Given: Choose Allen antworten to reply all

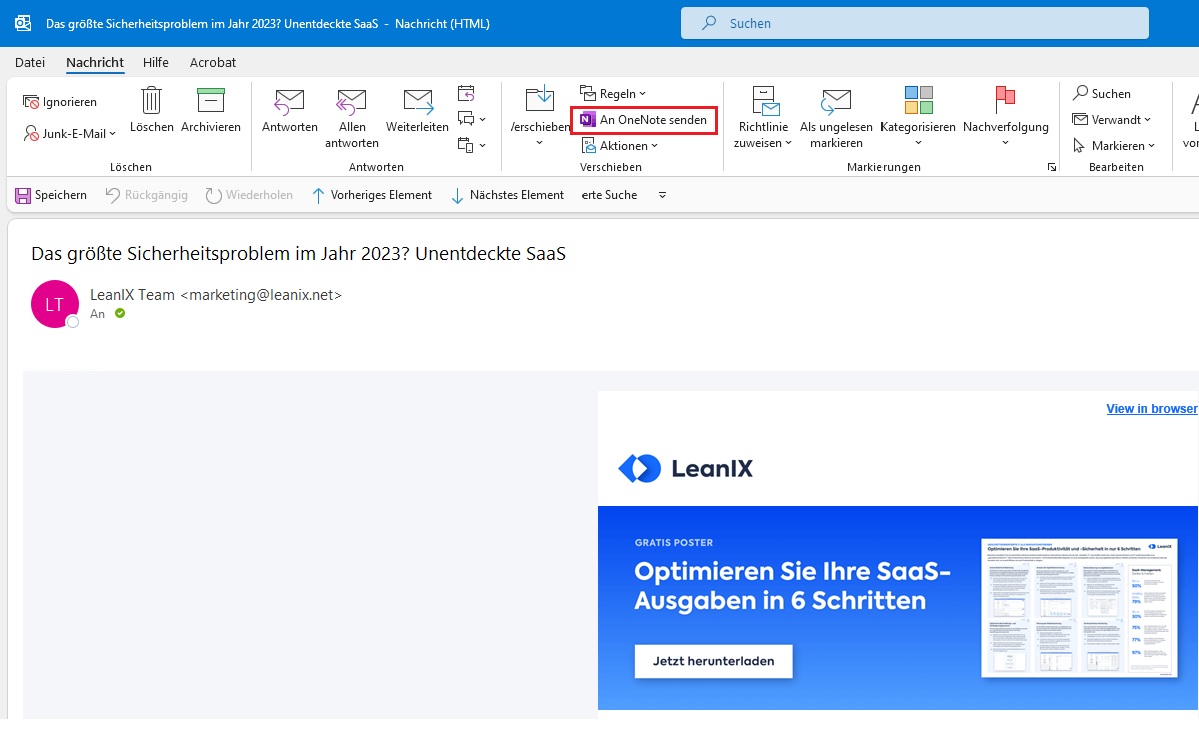Looking at the screenshot, I should click(x=352, y=118).
